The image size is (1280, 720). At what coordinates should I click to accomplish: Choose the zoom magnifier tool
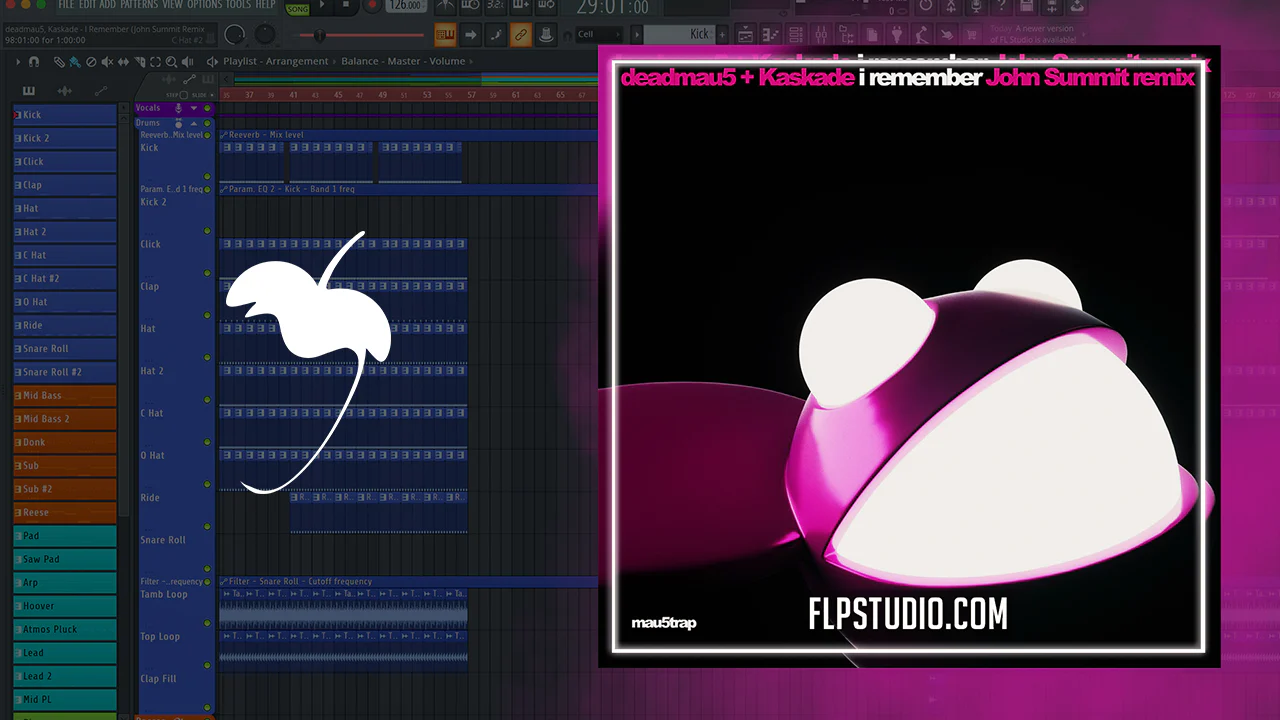[x=171, y=62]
